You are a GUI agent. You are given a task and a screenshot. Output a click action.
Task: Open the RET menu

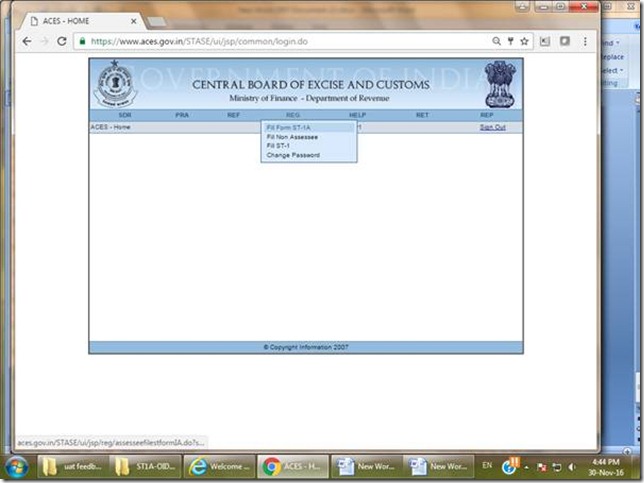(x=422, y=115)
